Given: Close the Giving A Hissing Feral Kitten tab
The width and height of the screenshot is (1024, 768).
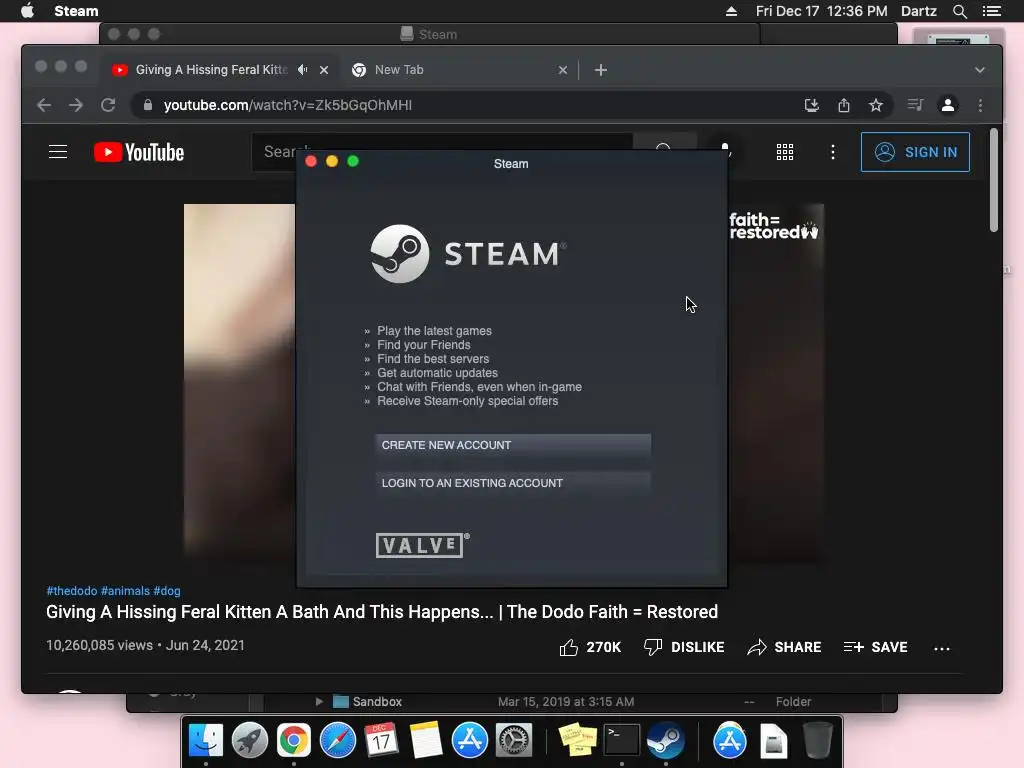Looking at the screenshot, I should tap(324, 70).
